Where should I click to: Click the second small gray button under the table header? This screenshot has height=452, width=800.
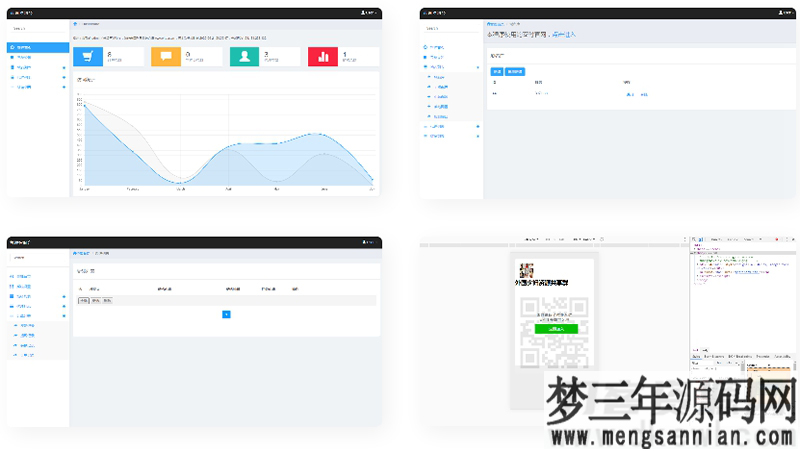(x=95, y=301)
